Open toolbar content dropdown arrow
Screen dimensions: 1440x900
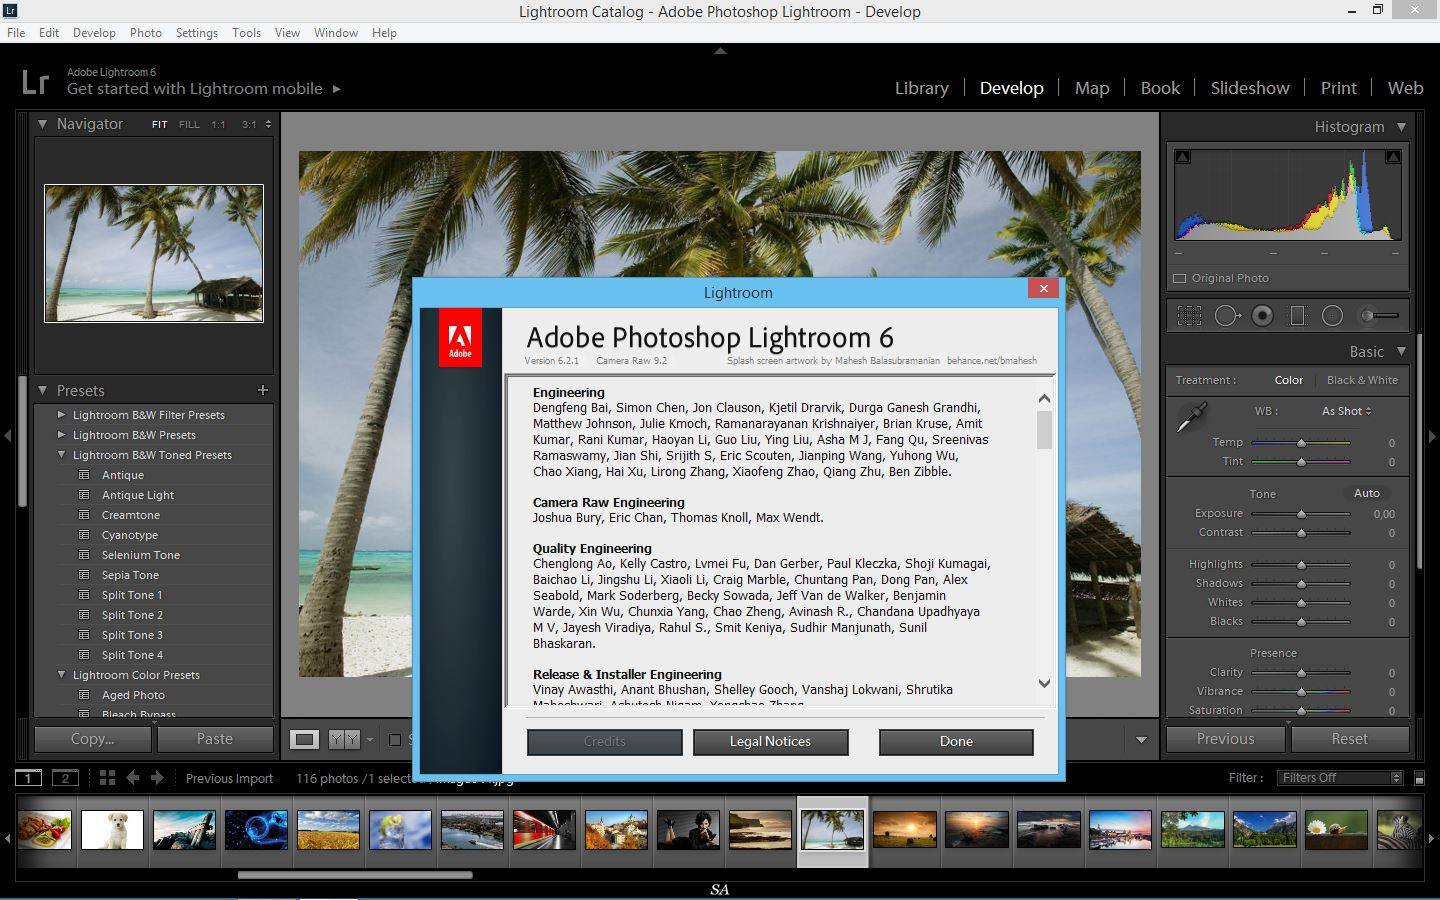(x=1141, y=740)
